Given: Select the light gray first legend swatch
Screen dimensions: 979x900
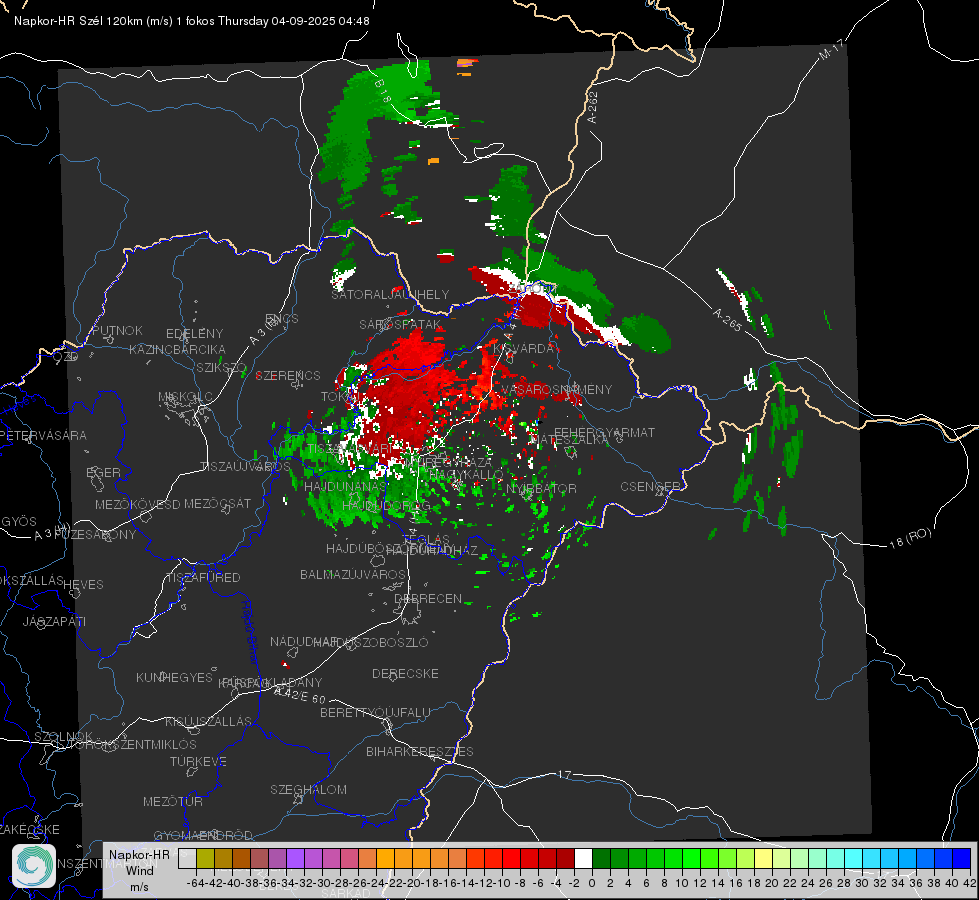Looking at the screenshot, I should click(187, 858).
